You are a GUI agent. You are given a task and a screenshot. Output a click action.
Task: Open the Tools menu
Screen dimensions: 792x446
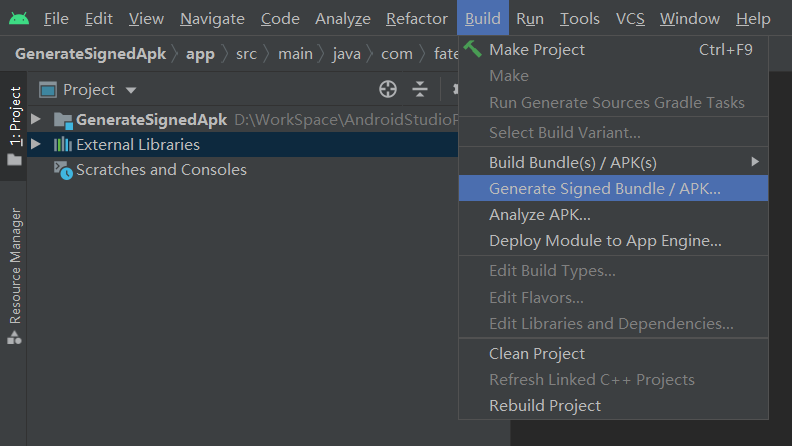tap(580, 19)
